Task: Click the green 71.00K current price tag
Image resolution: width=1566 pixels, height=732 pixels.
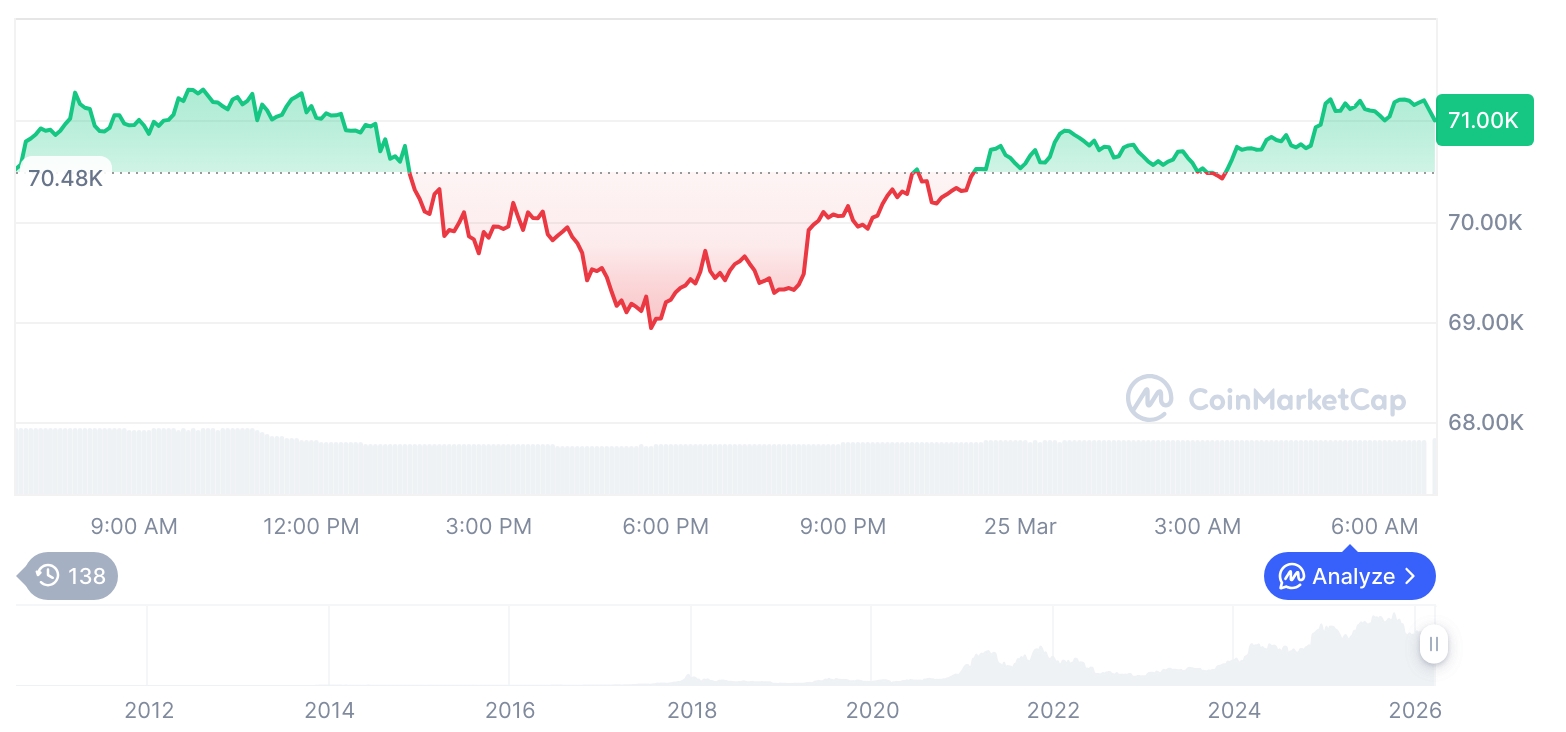Action: pos(1484,120)
